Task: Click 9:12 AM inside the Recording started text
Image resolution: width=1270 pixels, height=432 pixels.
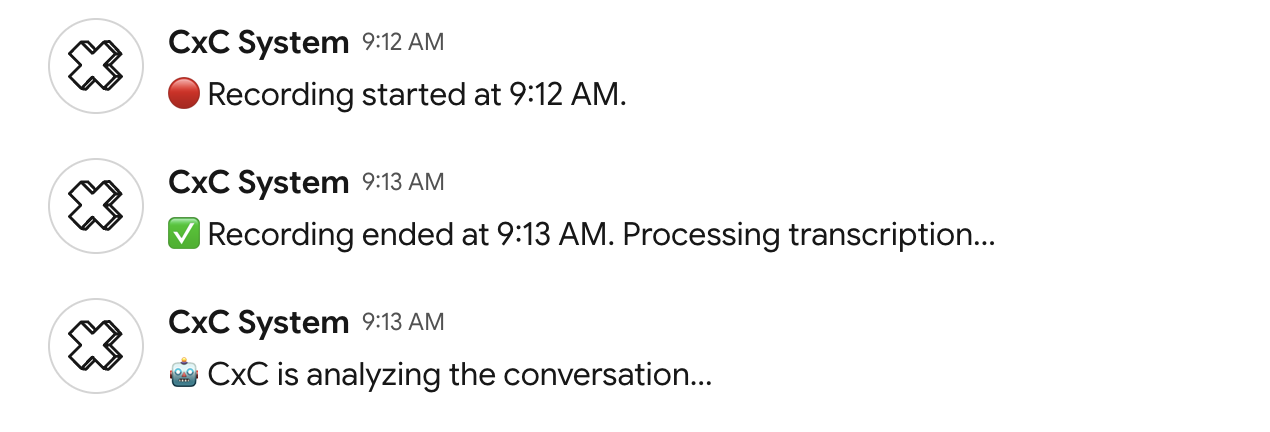Action: point(563,95)
